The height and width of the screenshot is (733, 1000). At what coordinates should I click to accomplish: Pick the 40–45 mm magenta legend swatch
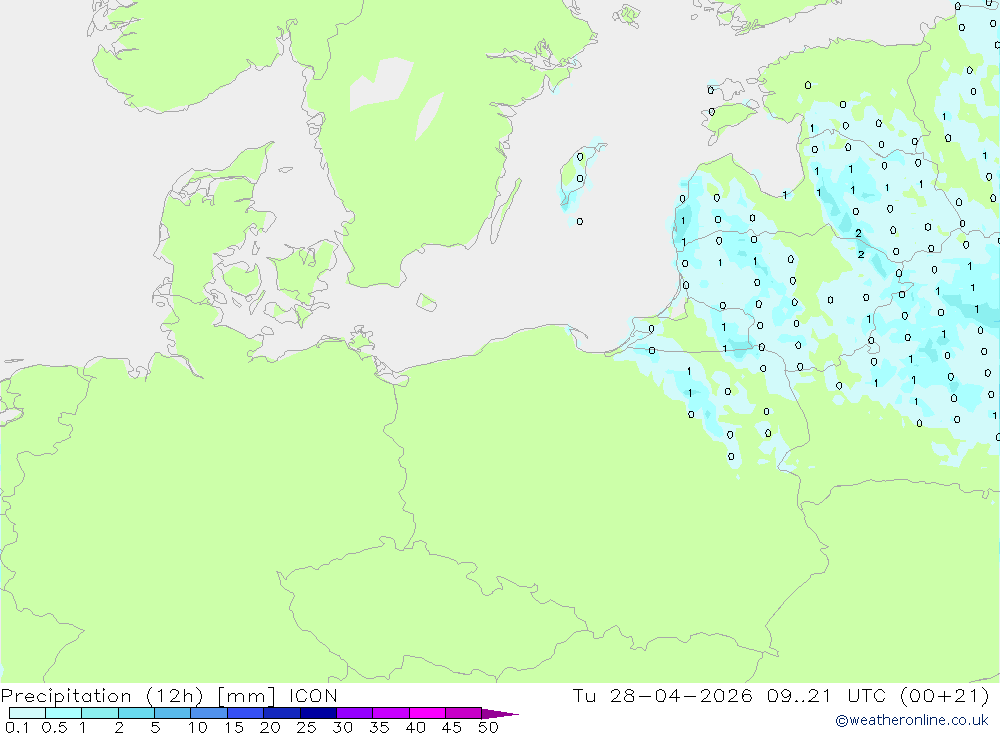427,713
